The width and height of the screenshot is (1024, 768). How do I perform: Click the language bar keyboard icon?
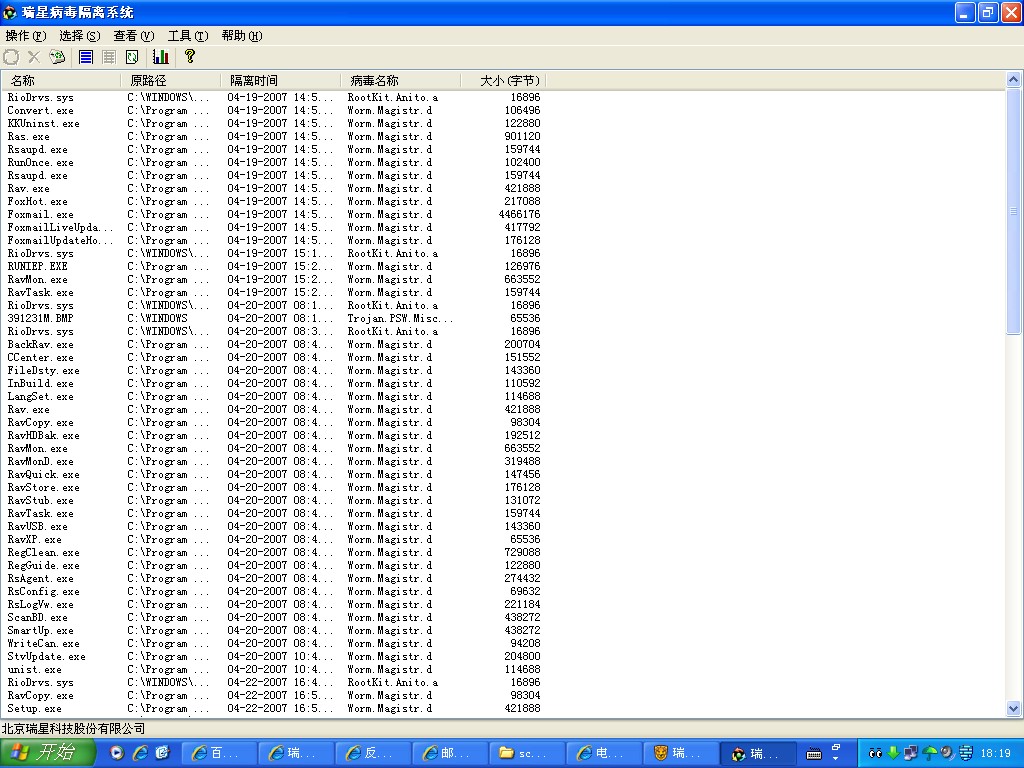[x=814, y=754]
